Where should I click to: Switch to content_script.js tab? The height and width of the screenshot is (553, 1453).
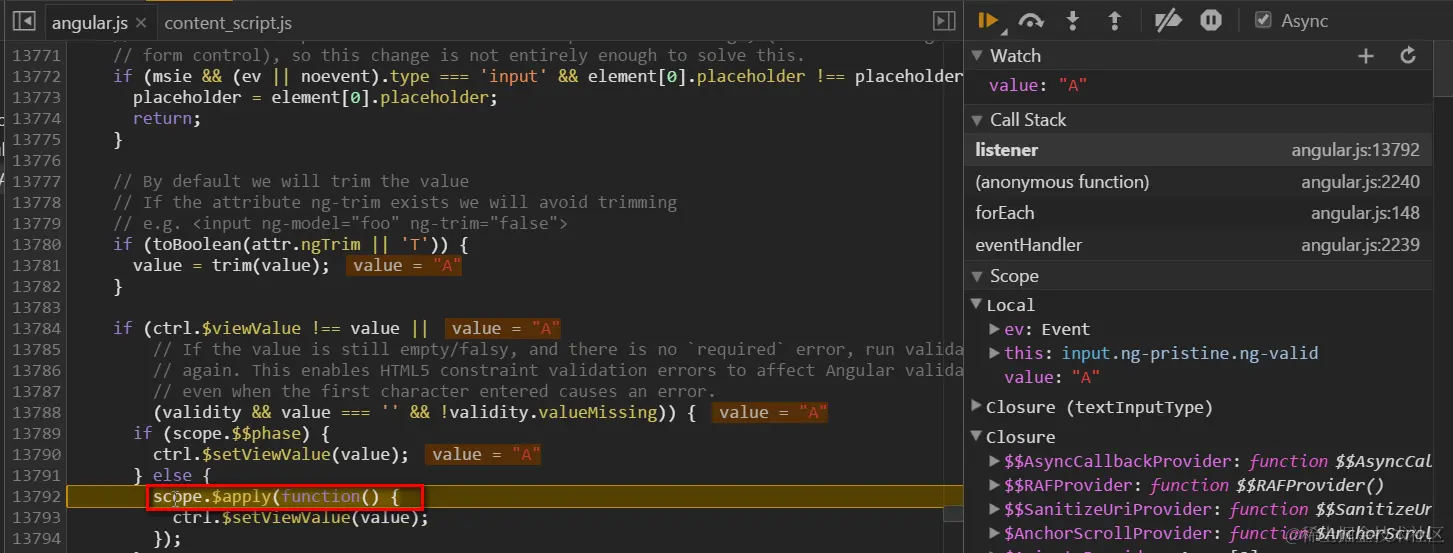228,22
